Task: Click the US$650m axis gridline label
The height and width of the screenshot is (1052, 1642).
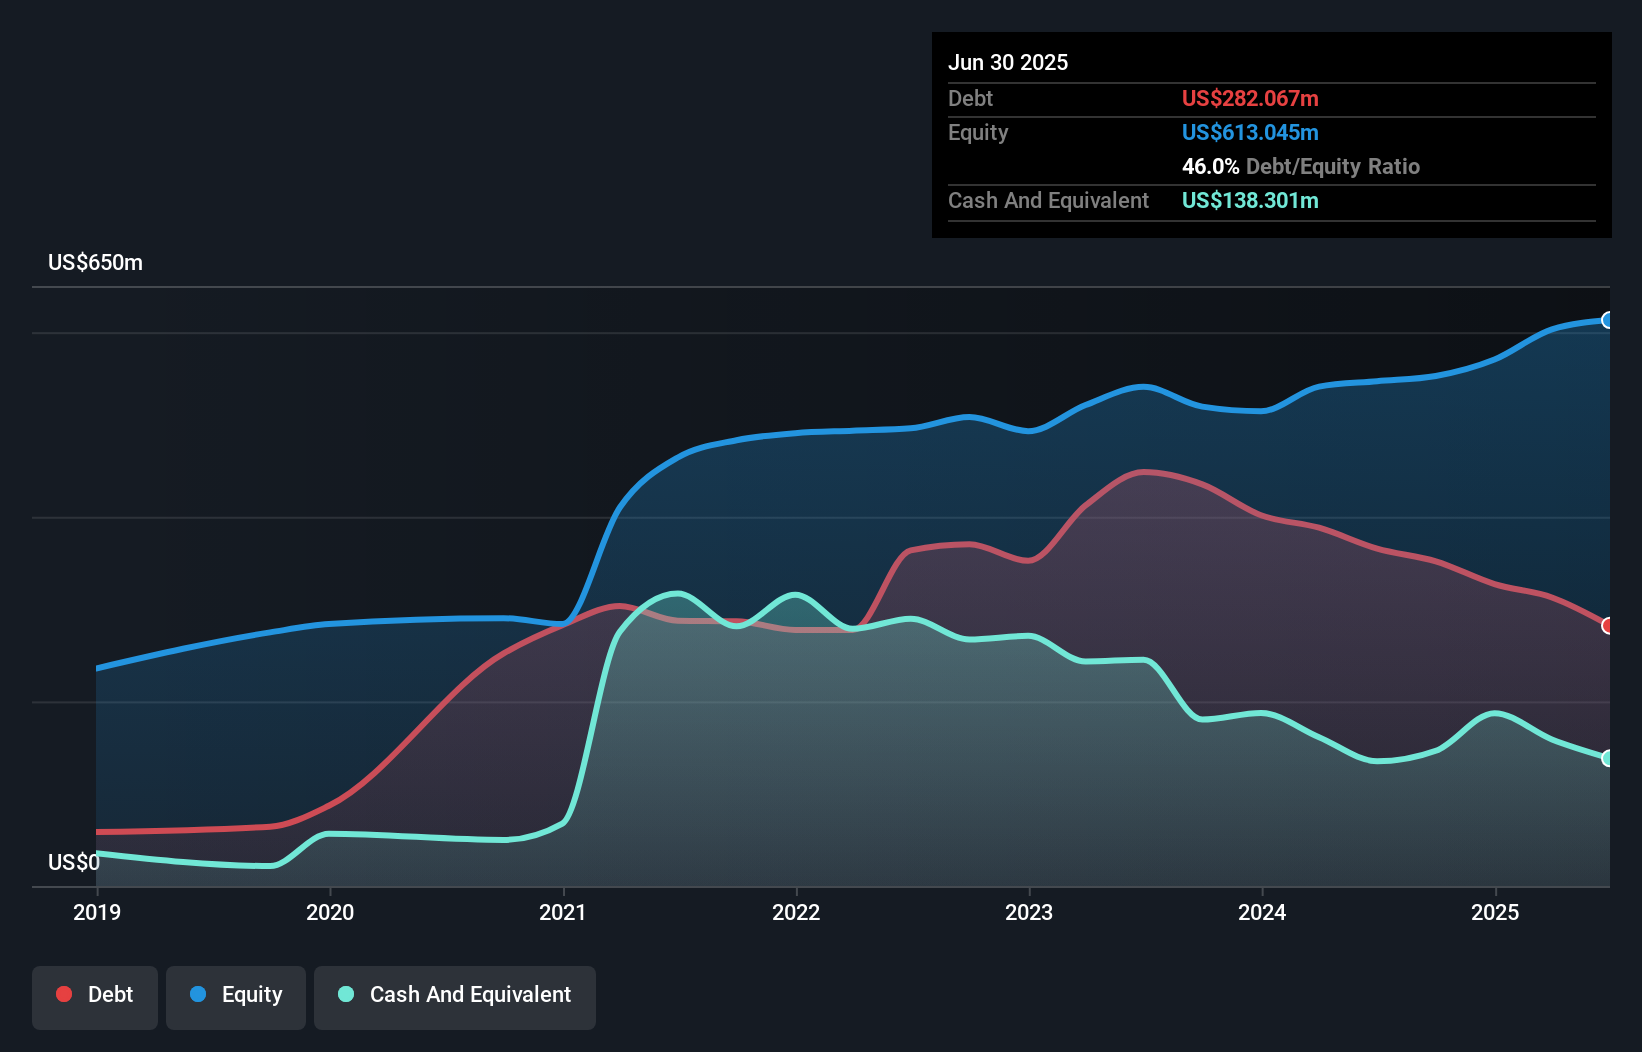Action: [x=96, y=262]
